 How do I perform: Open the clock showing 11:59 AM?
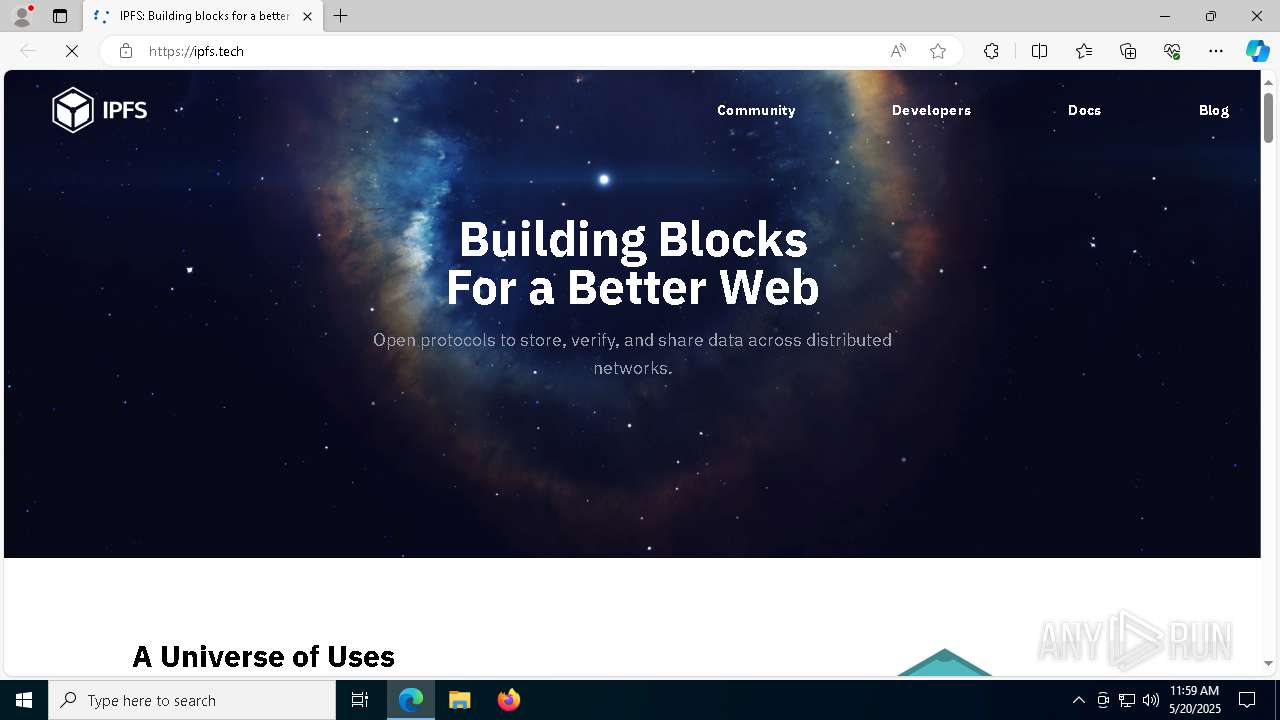1194,700
